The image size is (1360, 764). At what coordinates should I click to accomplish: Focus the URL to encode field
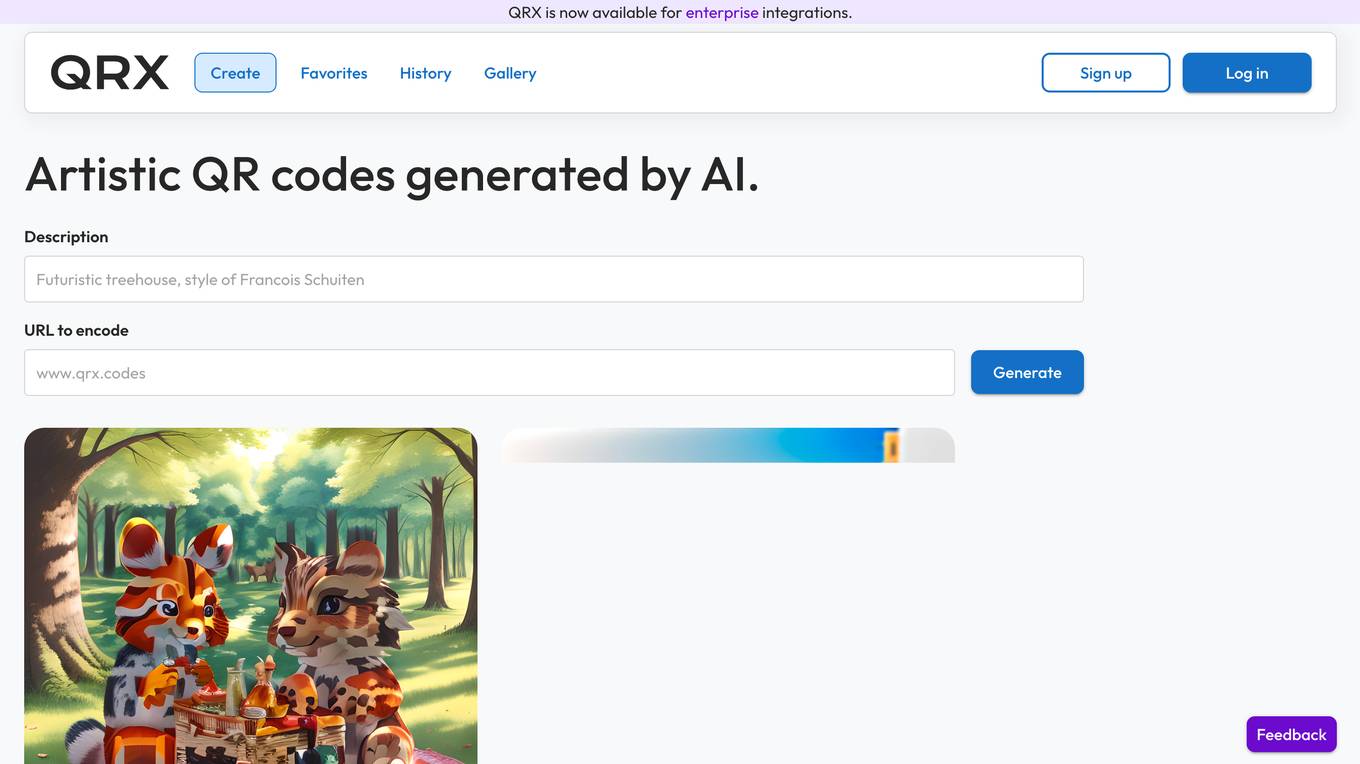tap(490, 372)
